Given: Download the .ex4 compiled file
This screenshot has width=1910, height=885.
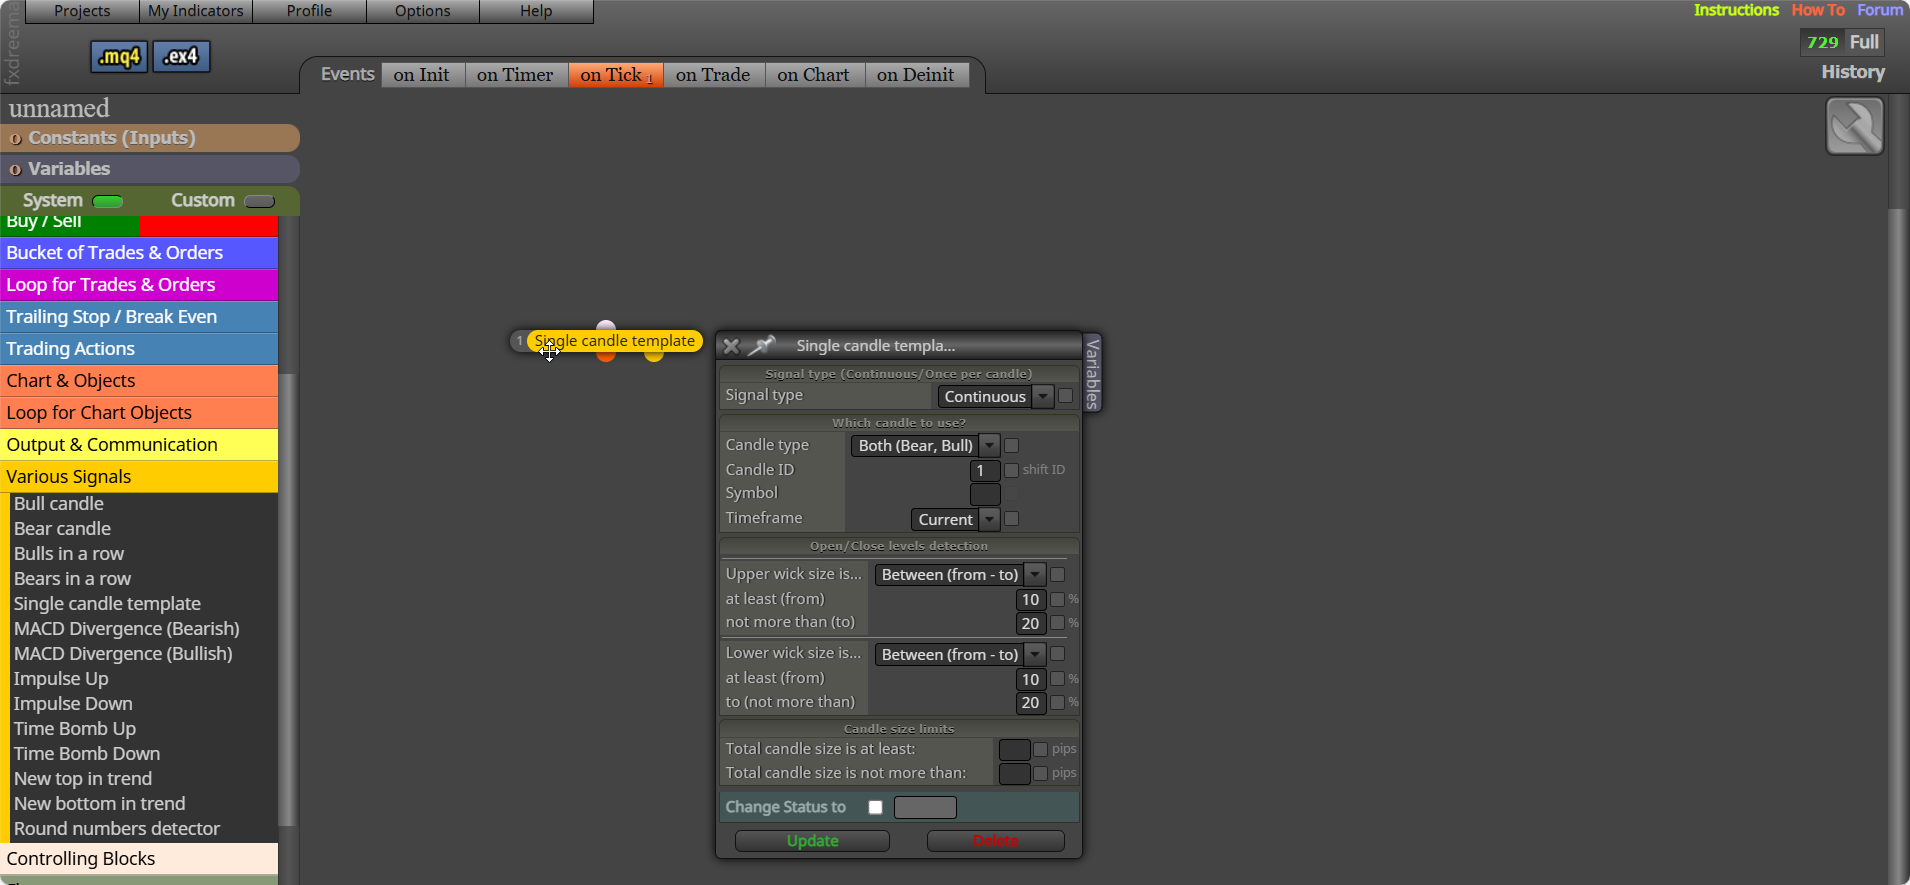Looking at the screenshot, I should coord(181,57).
